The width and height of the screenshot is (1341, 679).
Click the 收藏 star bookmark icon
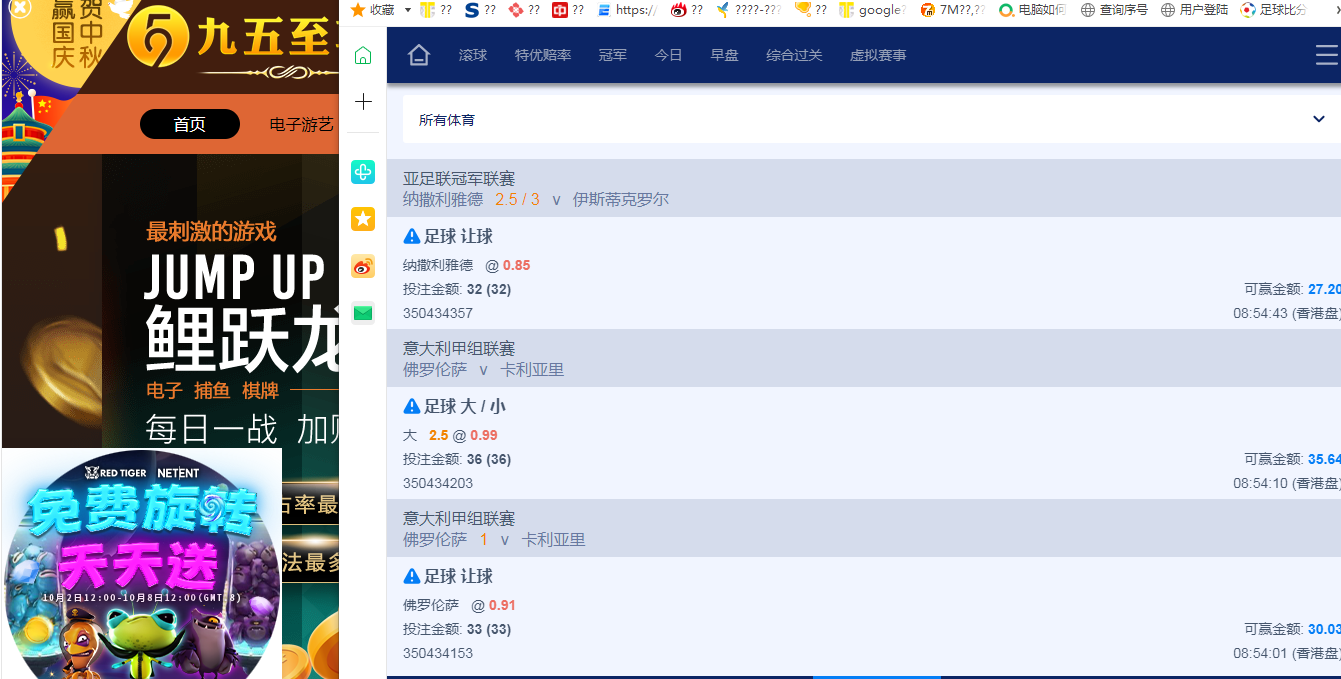357,10
